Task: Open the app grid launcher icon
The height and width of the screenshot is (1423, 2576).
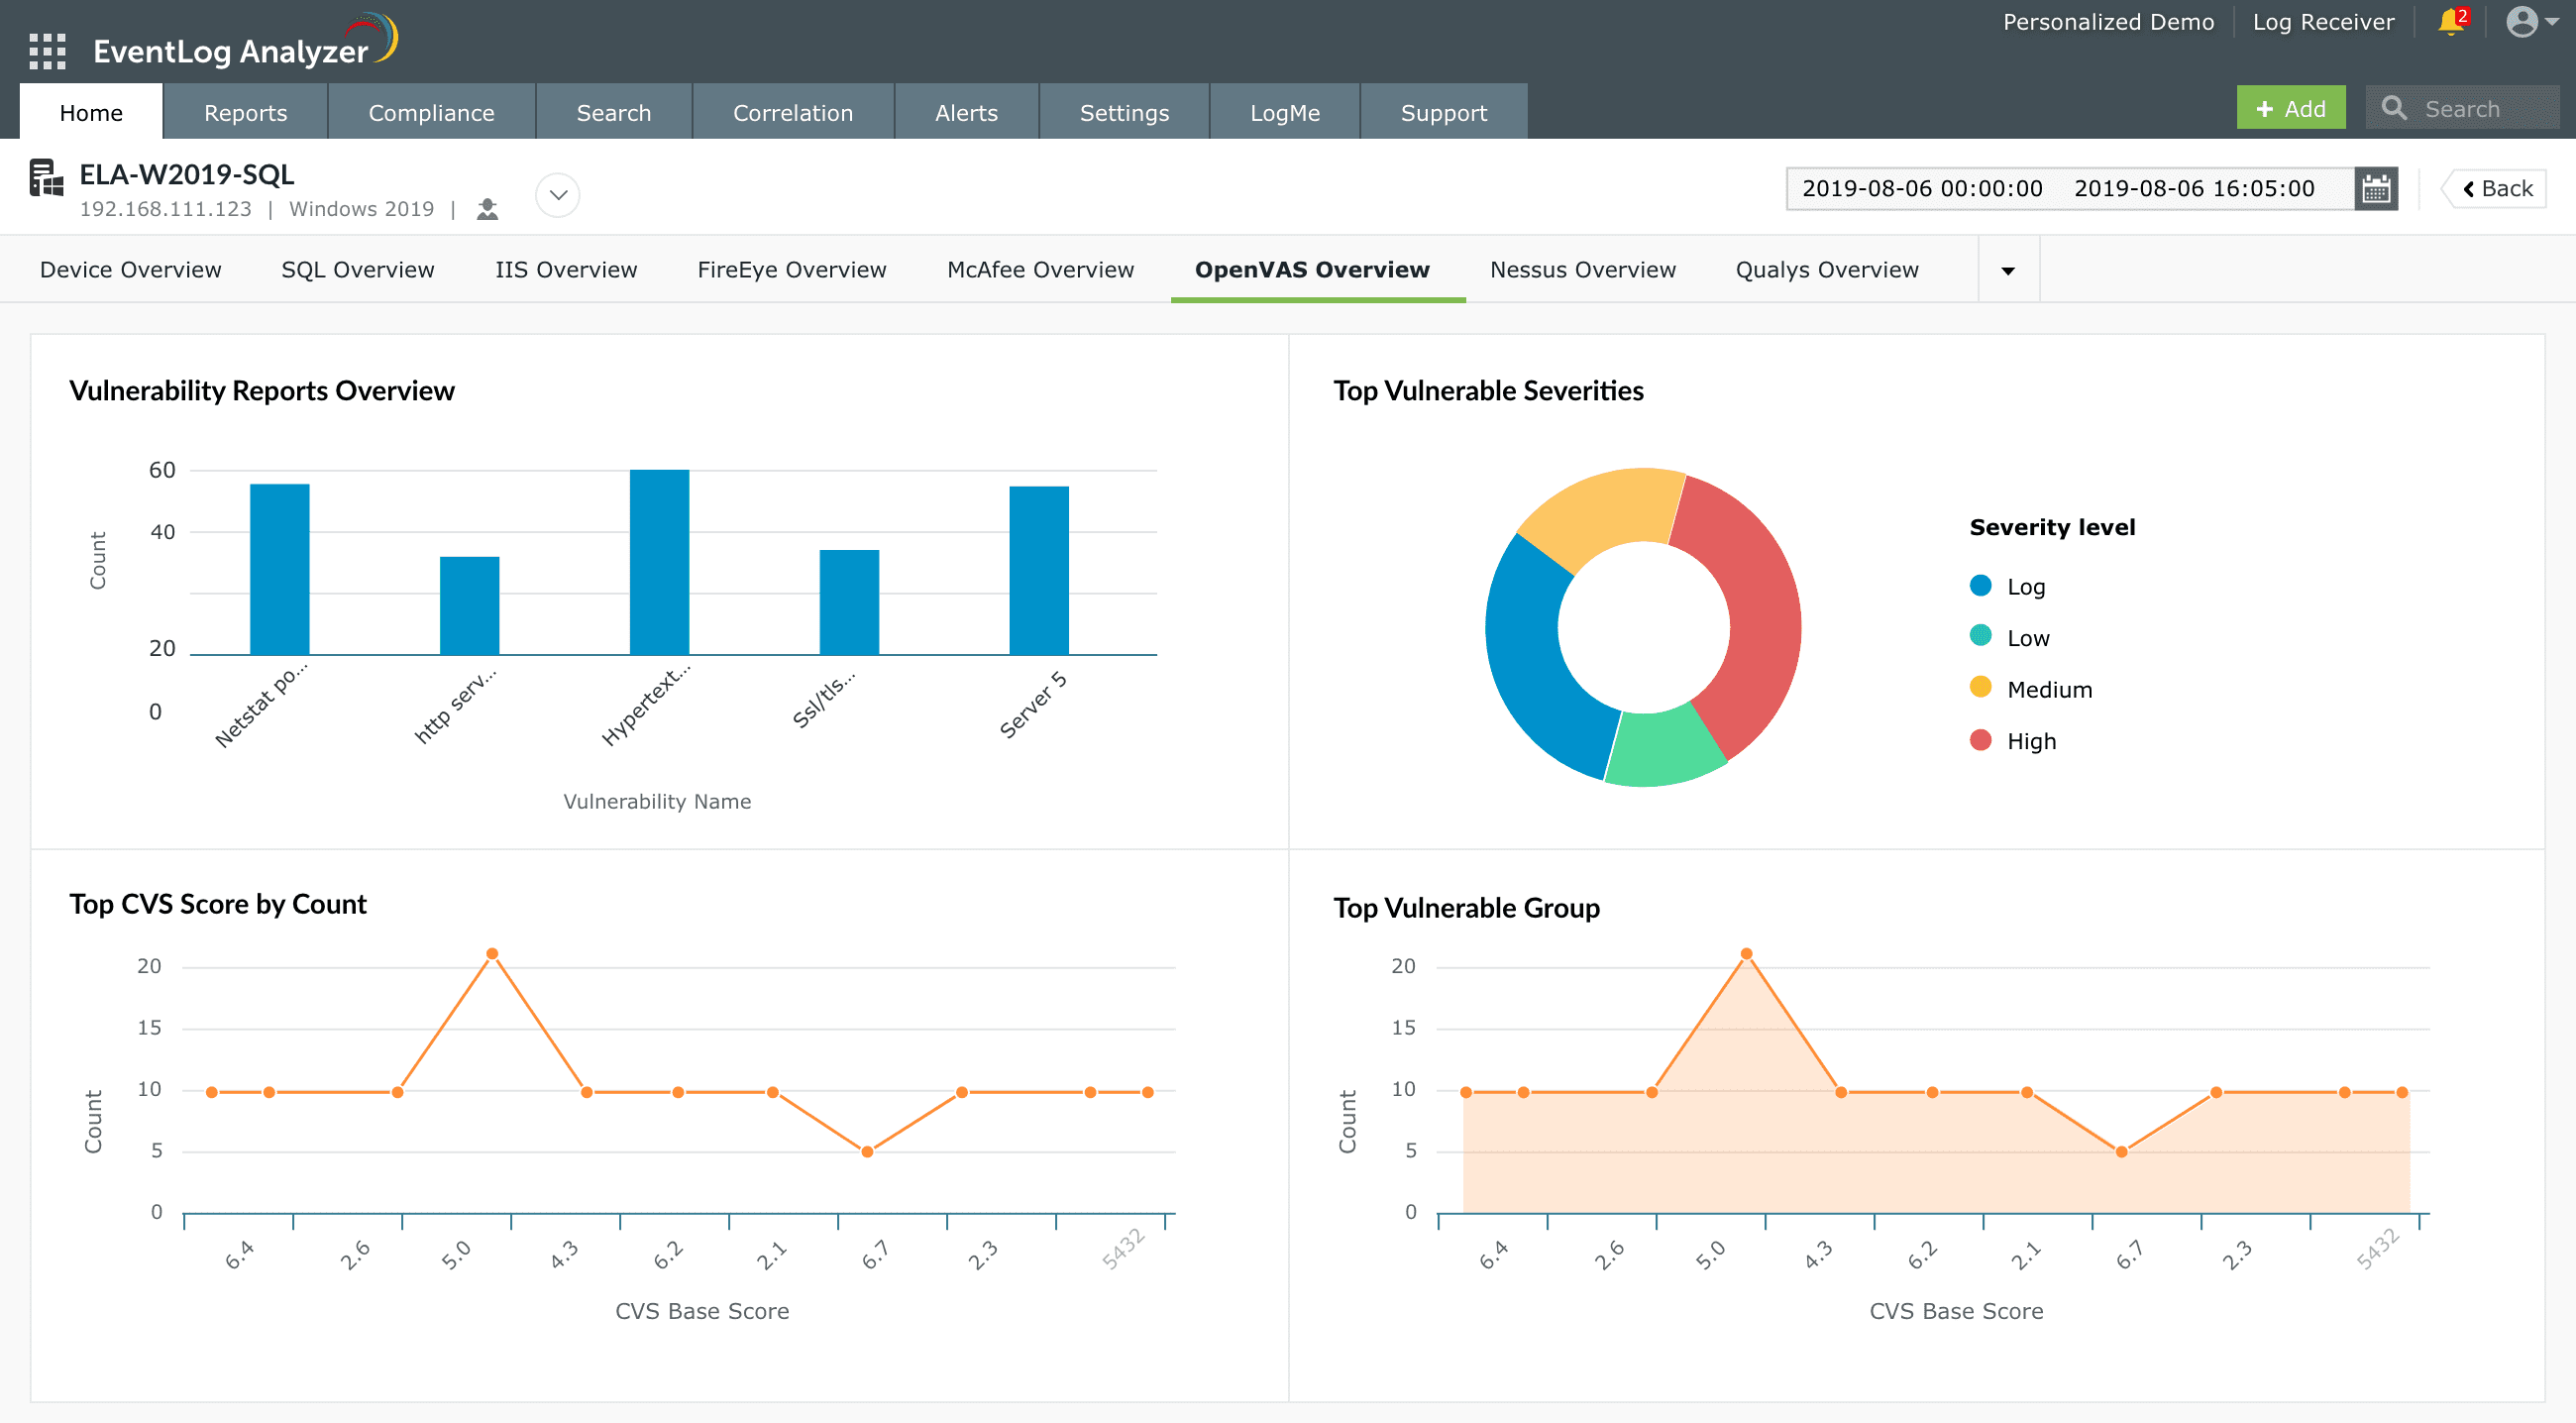Action: click(x=47, y=50)
